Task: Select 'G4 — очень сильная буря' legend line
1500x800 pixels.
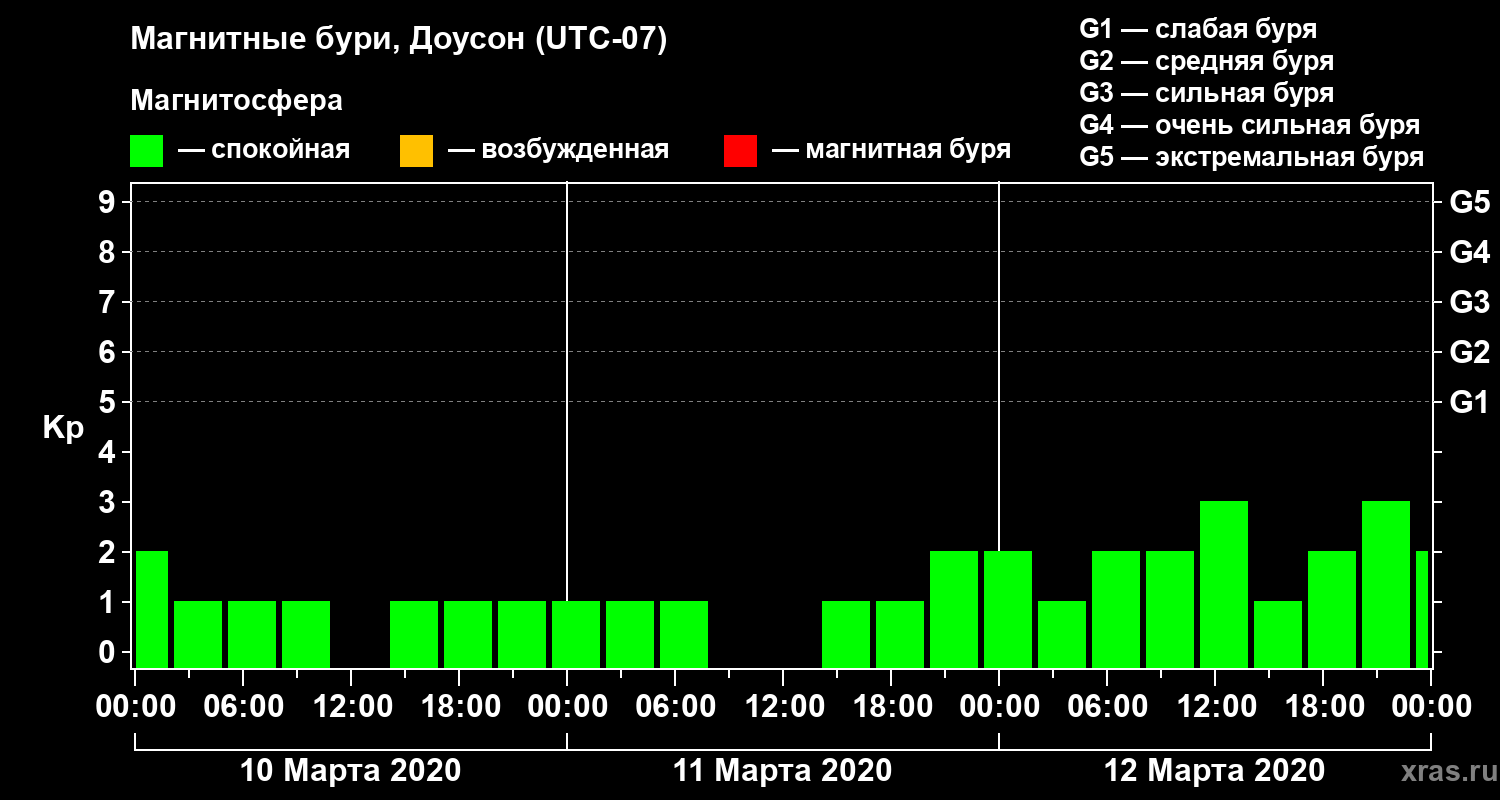Action: click(1249, 125)
